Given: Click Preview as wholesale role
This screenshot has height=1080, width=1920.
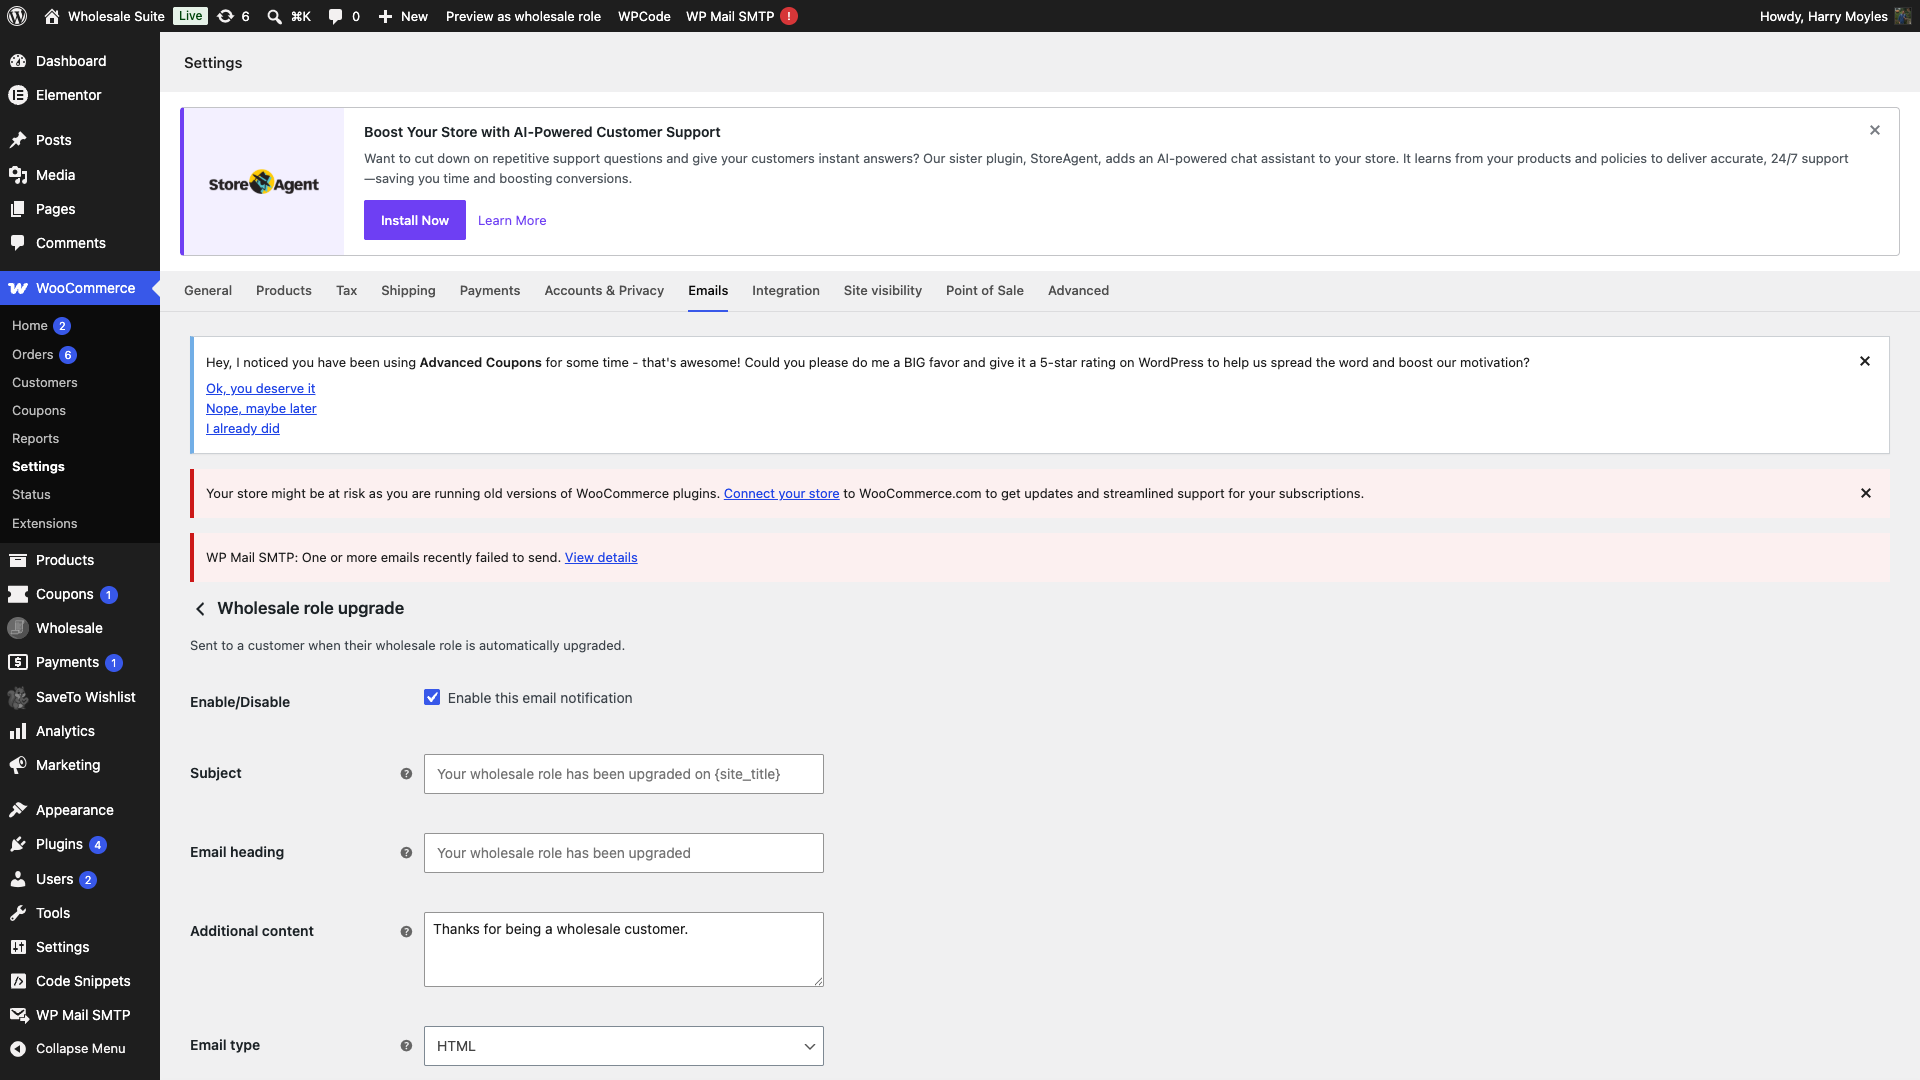Looking at the screenshot, I should 523,16.
